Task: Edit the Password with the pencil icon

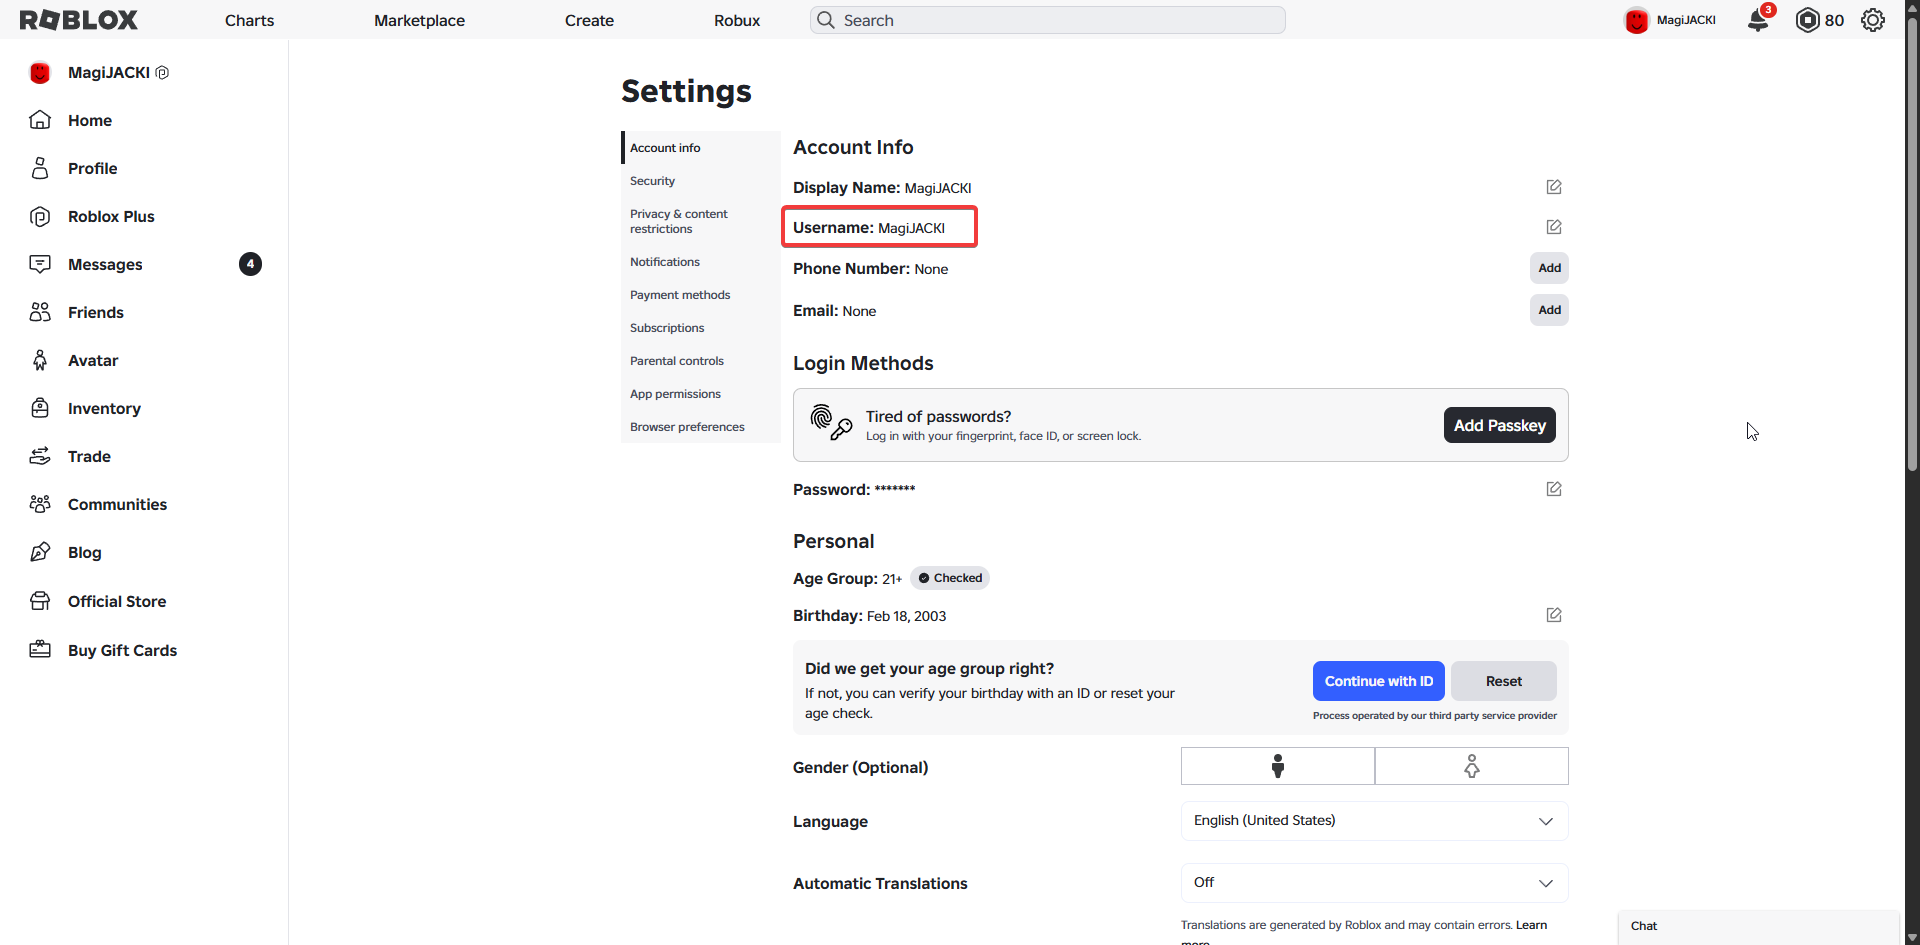Action: pyautogui.click(x=1554, y=489)
